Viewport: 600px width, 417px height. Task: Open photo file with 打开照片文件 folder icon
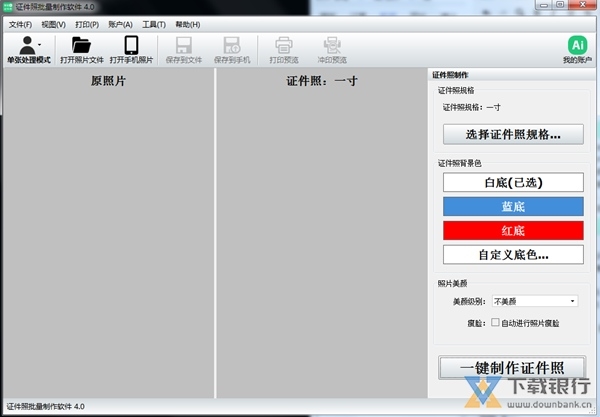(x=82, y=45)
